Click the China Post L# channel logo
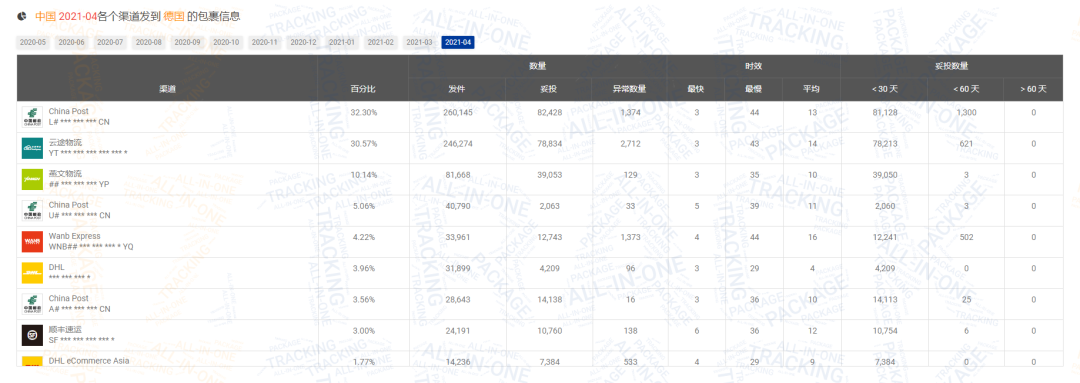 [x=32, y=116]
